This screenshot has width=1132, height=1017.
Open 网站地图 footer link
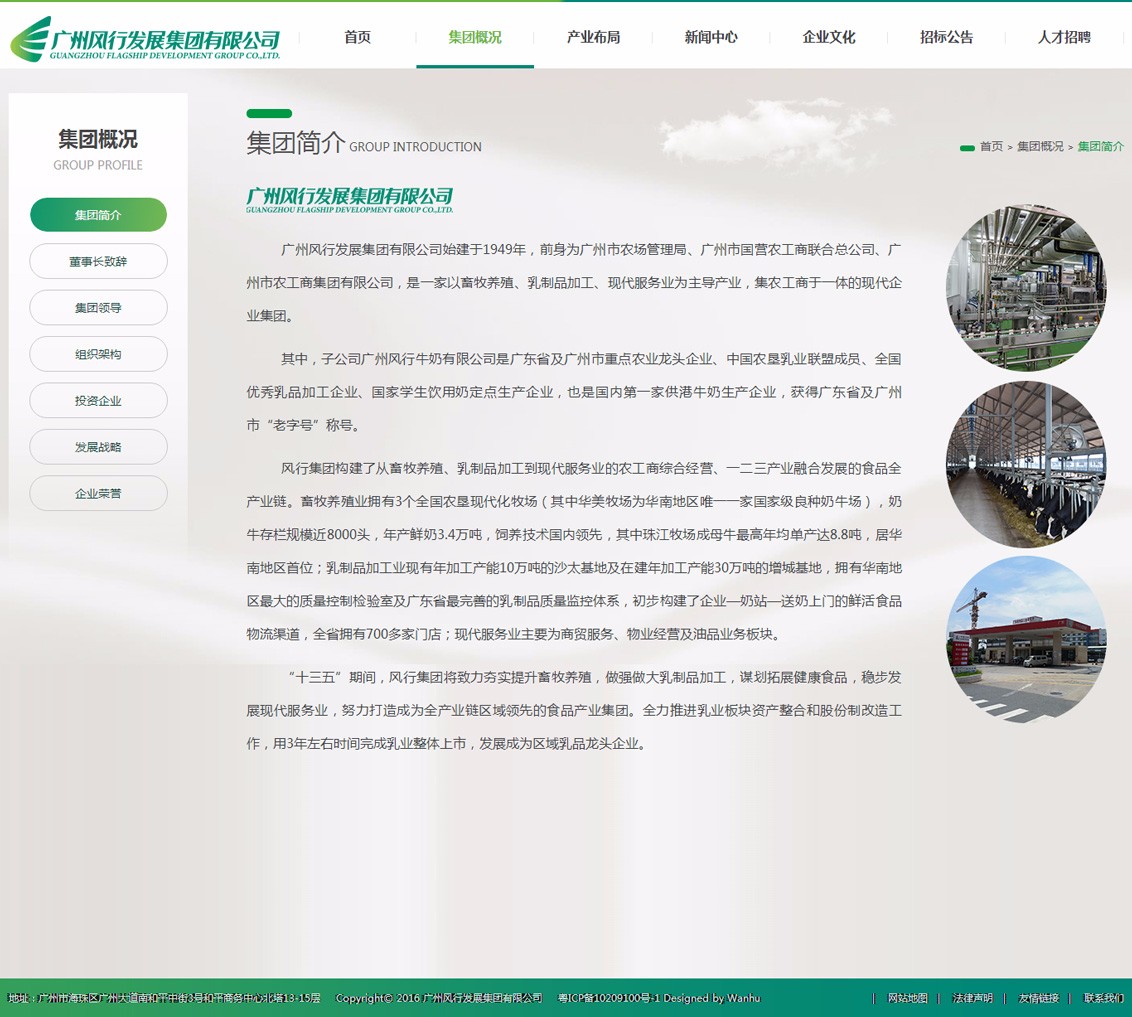click(x=907, y=998)
